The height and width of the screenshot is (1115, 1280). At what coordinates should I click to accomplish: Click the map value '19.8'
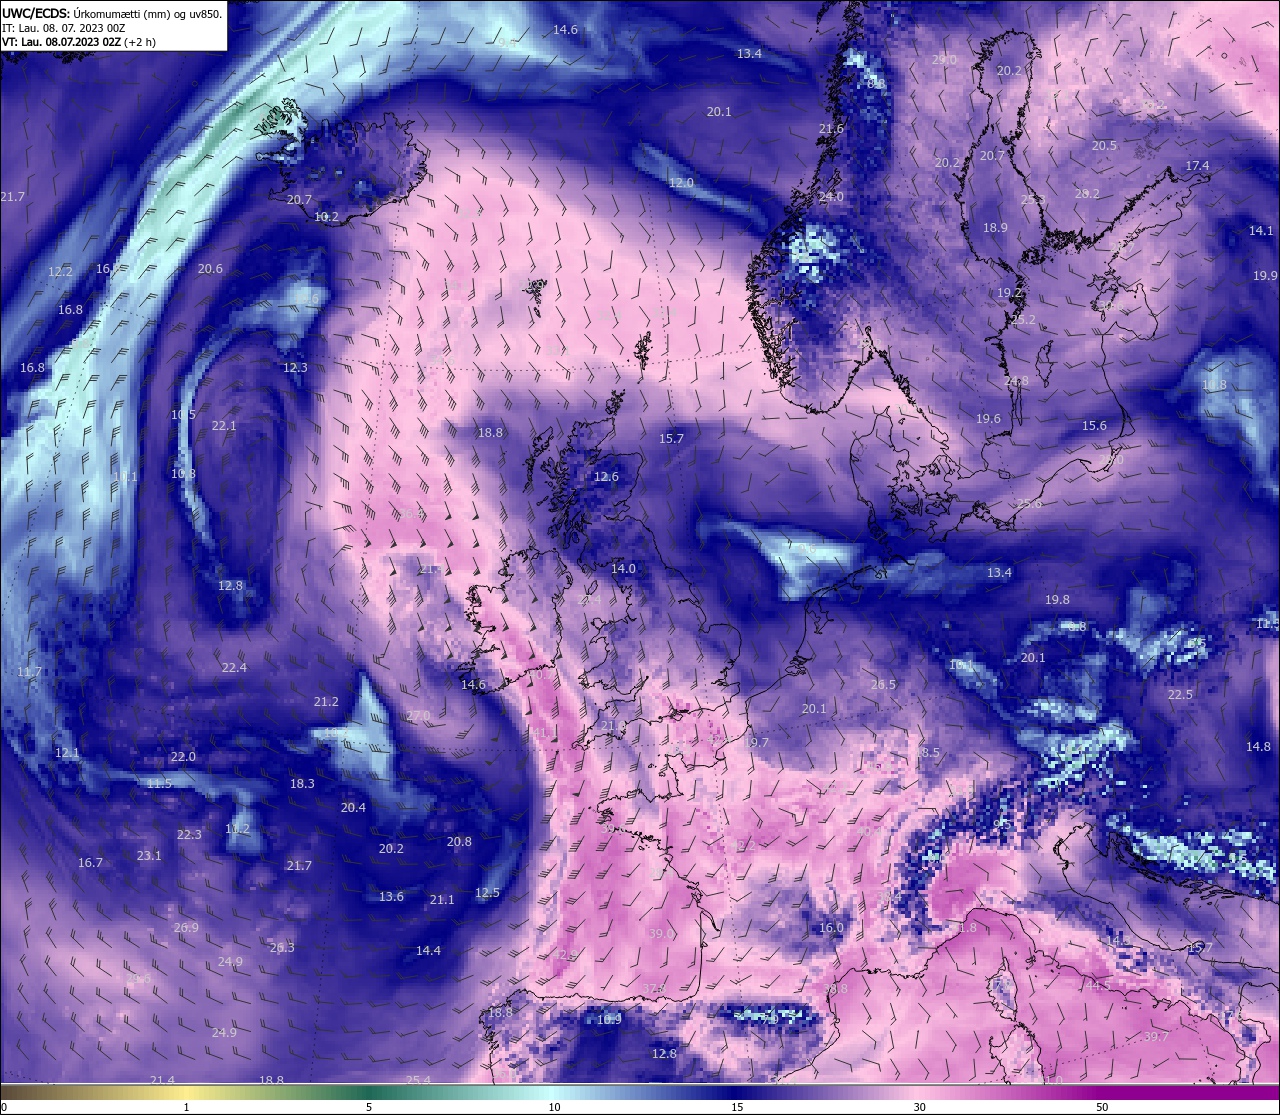point(1057,600)
